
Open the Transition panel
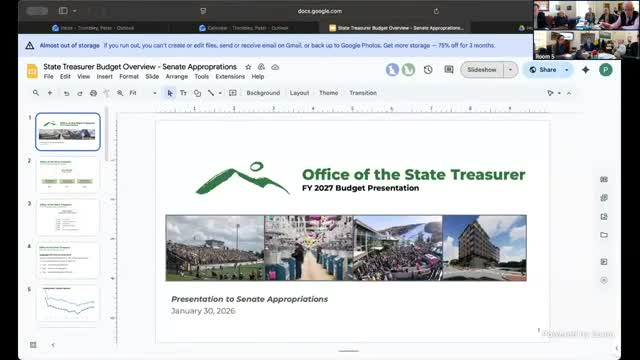tap(363, 93)
